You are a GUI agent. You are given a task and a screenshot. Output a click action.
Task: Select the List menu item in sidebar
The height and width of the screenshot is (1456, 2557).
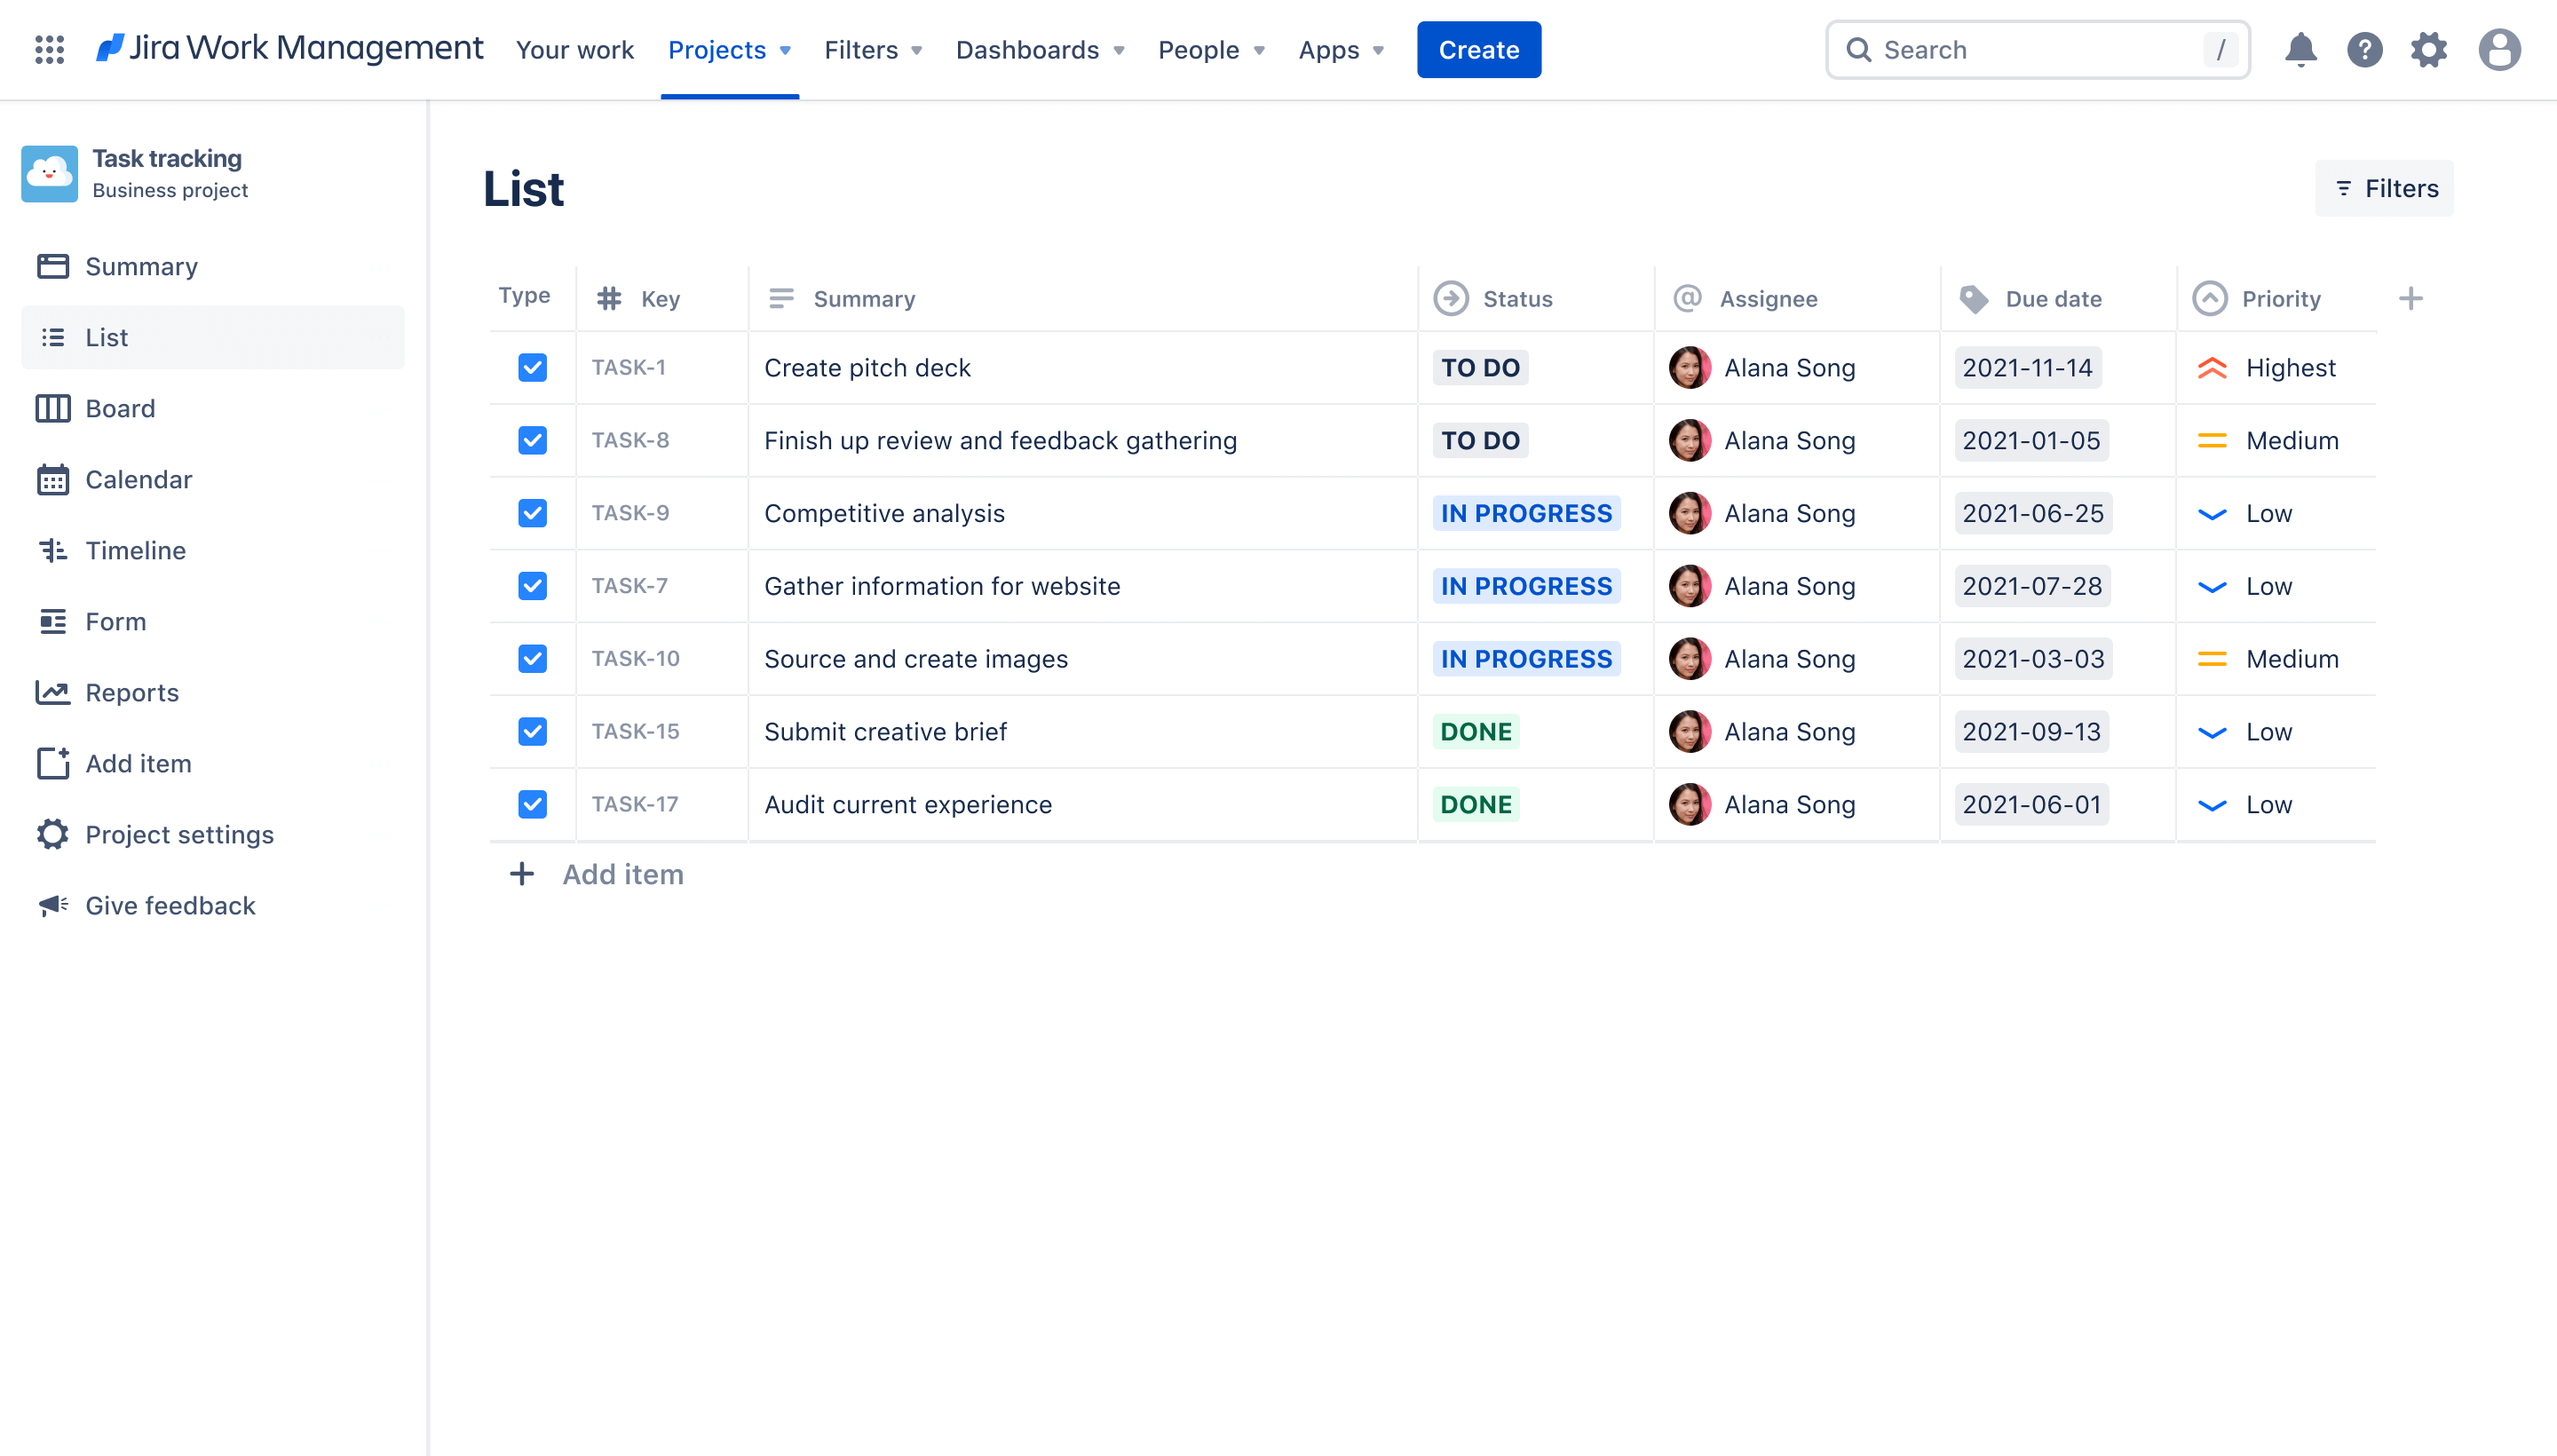106,336
